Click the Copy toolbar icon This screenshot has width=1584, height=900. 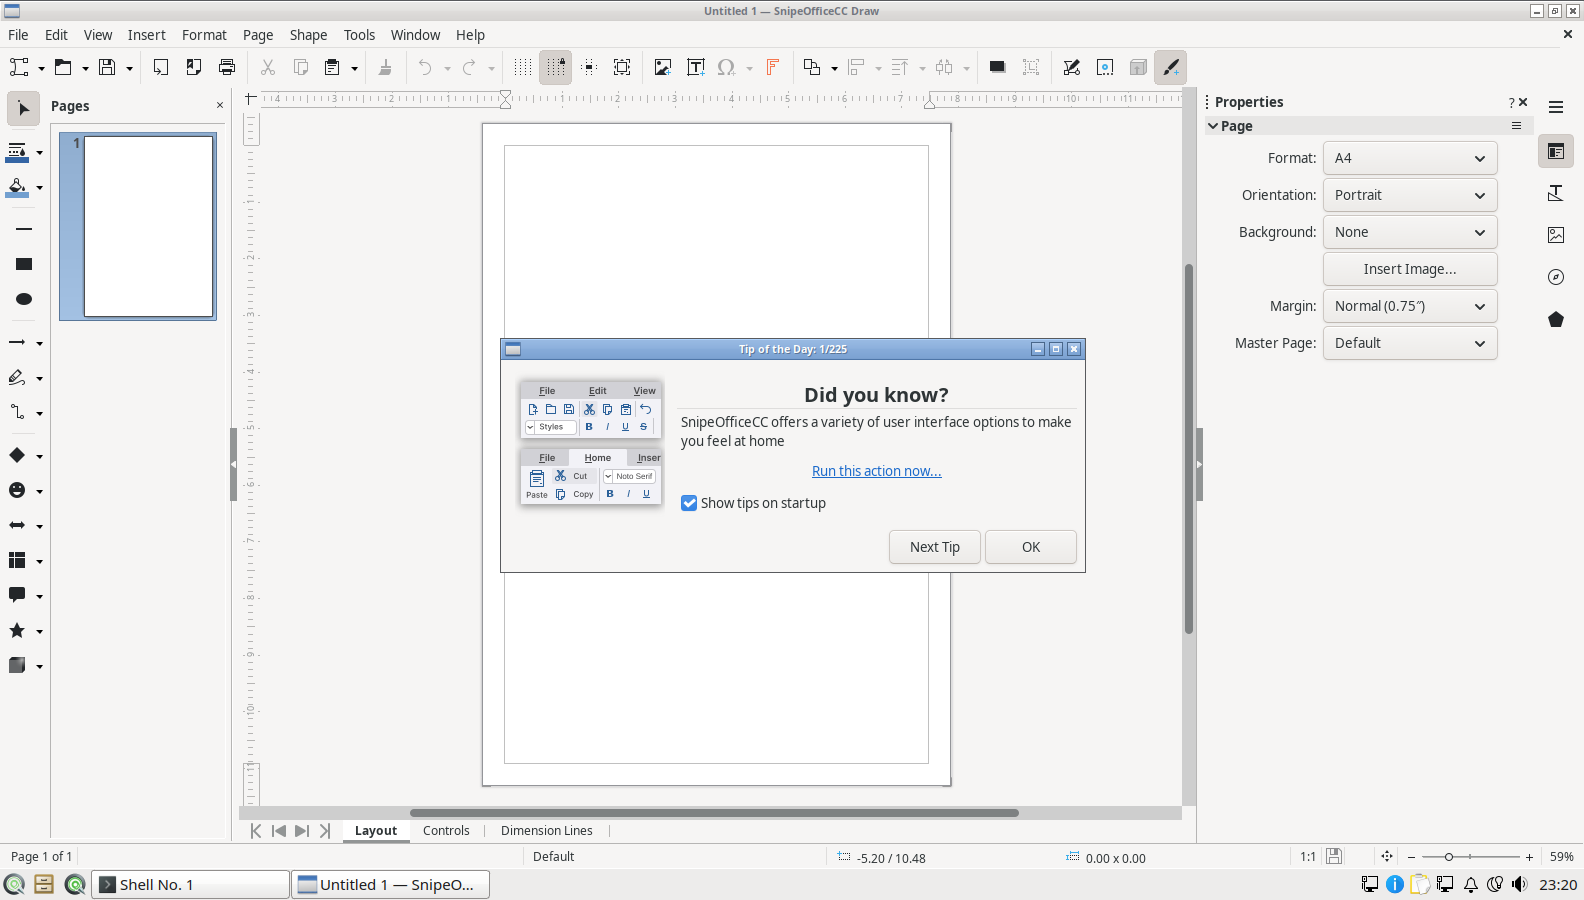point(300,67)
